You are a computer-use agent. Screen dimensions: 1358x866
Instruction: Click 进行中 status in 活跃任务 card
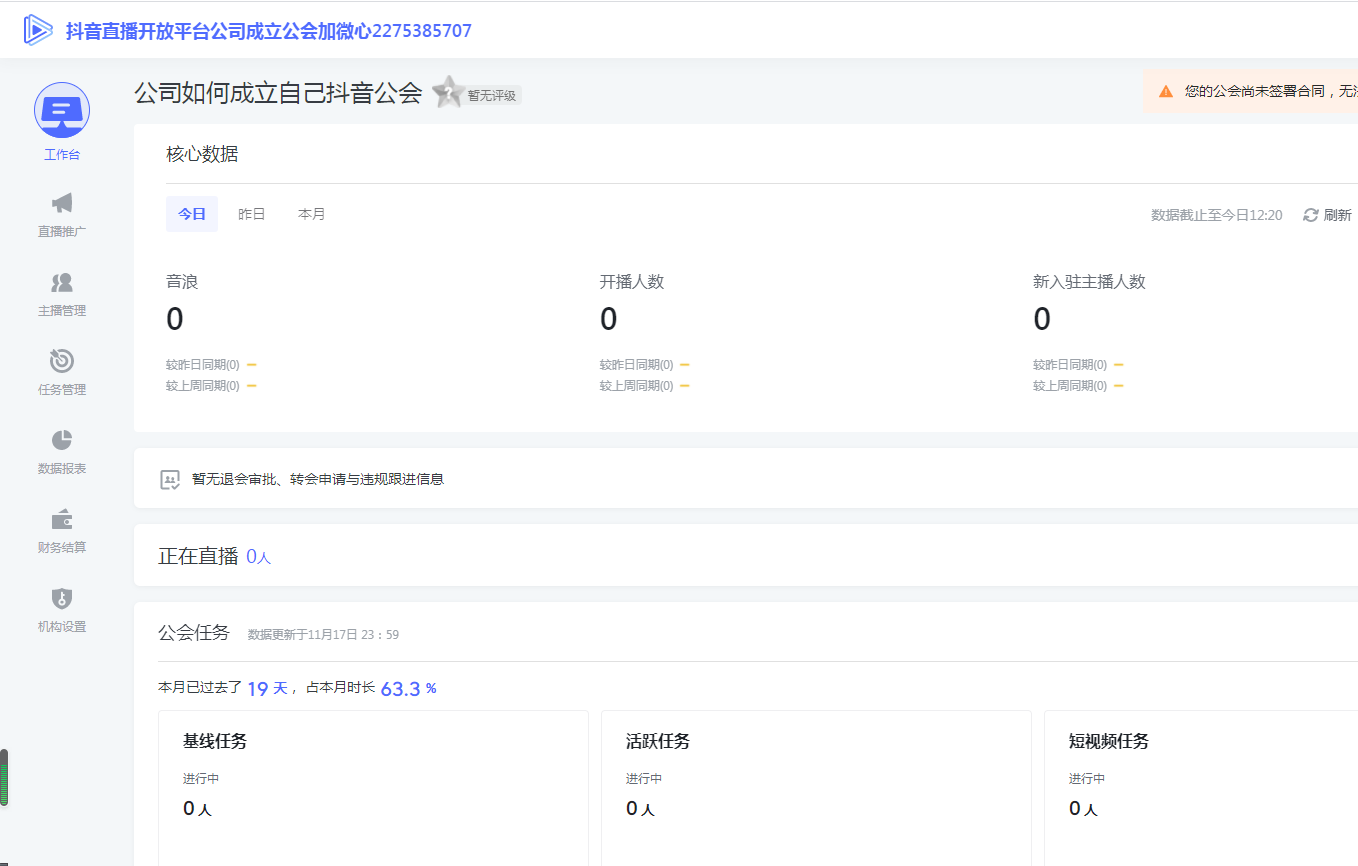644,779
